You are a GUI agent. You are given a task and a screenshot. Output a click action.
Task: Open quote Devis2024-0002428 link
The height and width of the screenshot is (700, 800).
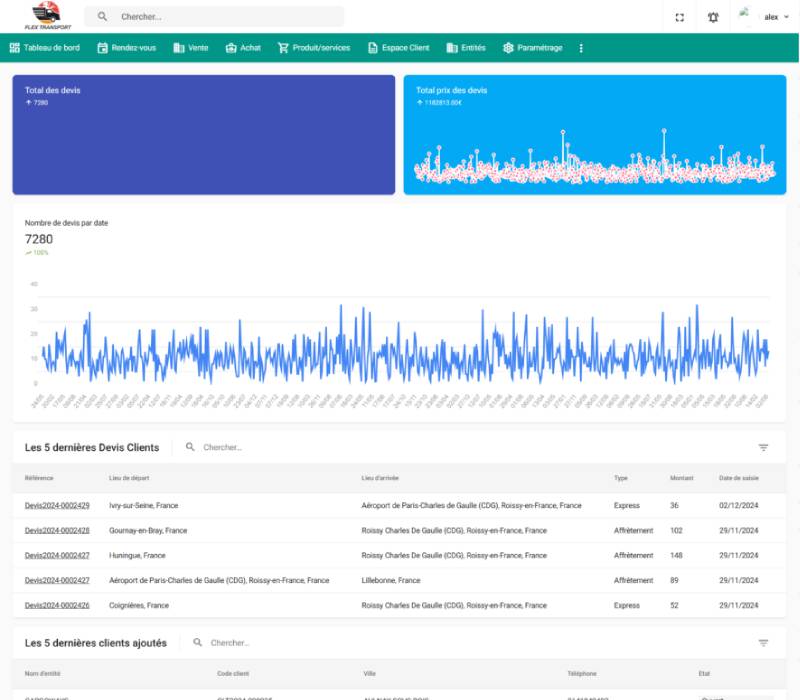coord(57,531)
